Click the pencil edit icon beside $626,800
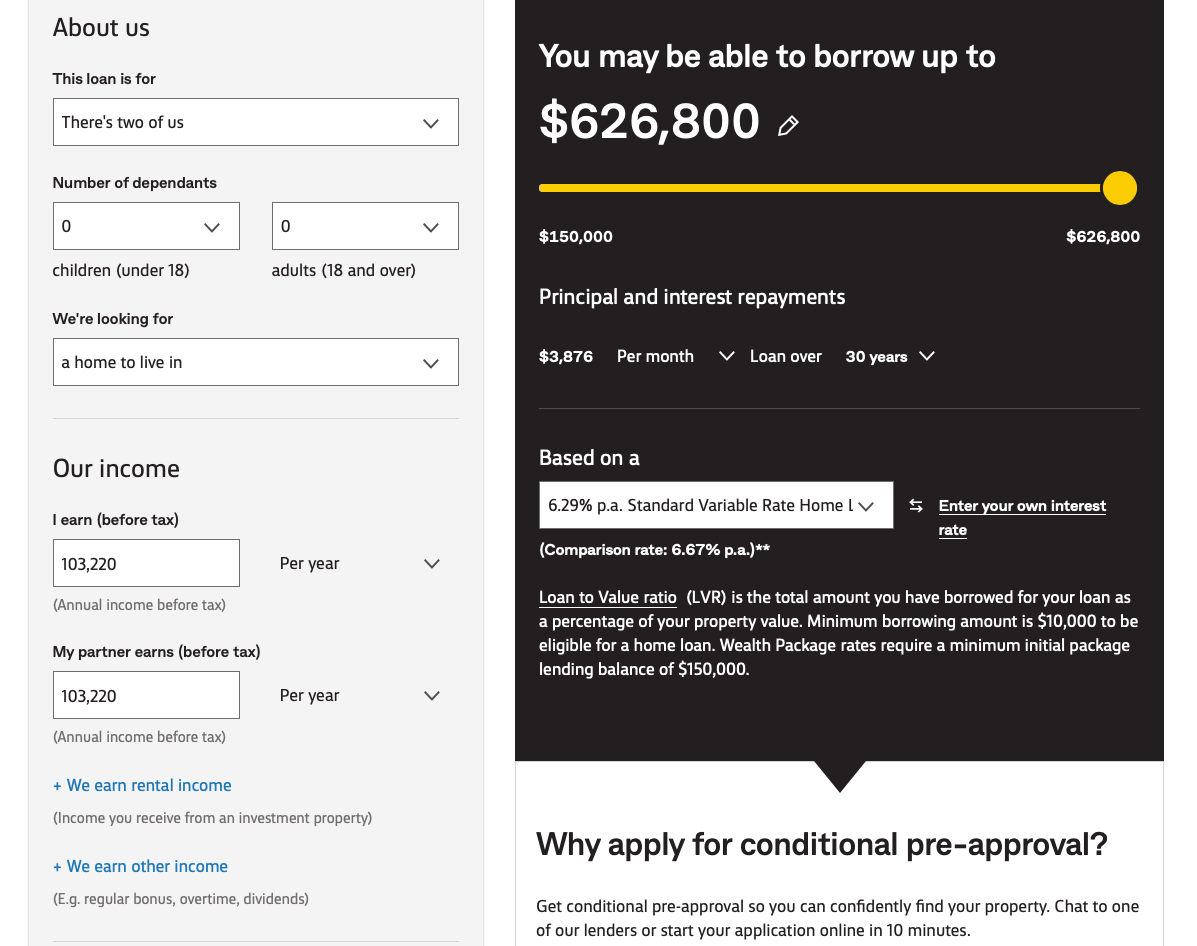Screen dimensions: 1197x946 [x=788, y=126]
